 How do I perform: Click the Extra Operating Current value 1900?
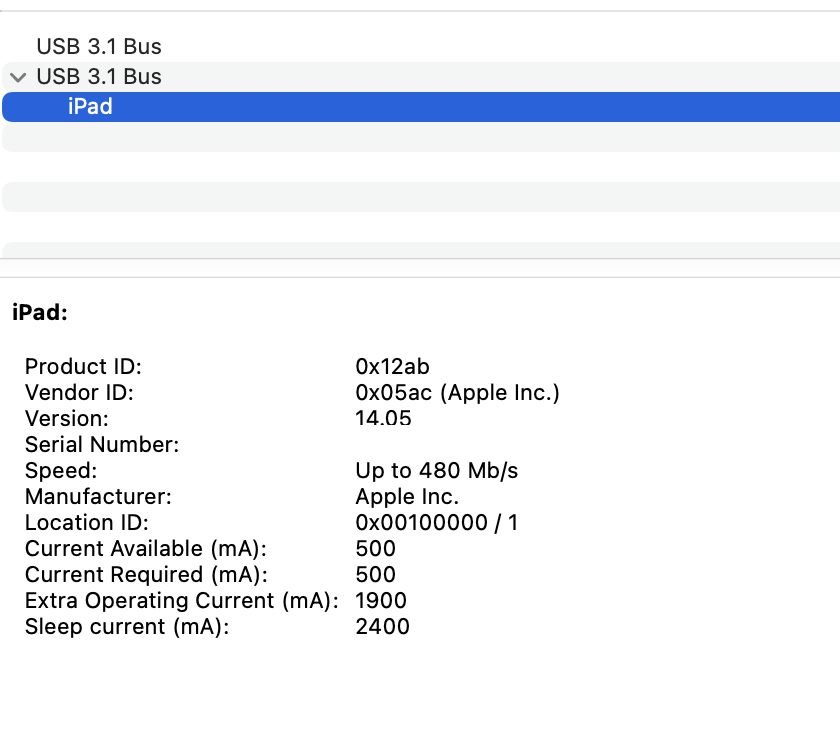point(380,601)
